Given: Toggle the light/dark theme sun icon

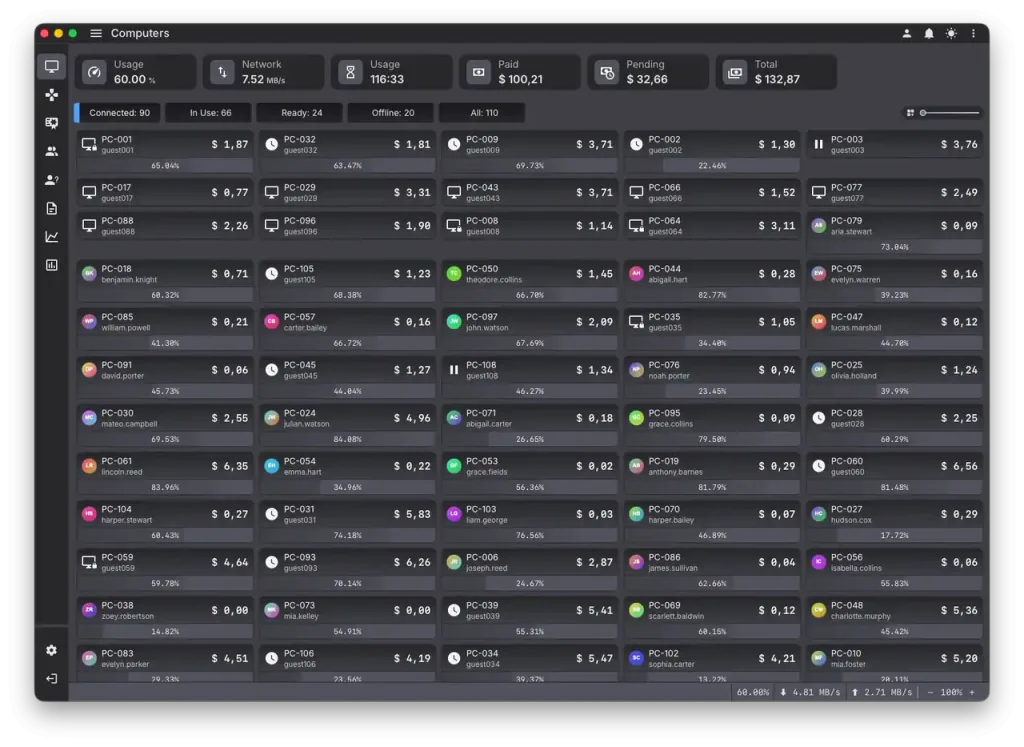Looking at the screenshot, I should pyautogui.click(x=951, y=33).
